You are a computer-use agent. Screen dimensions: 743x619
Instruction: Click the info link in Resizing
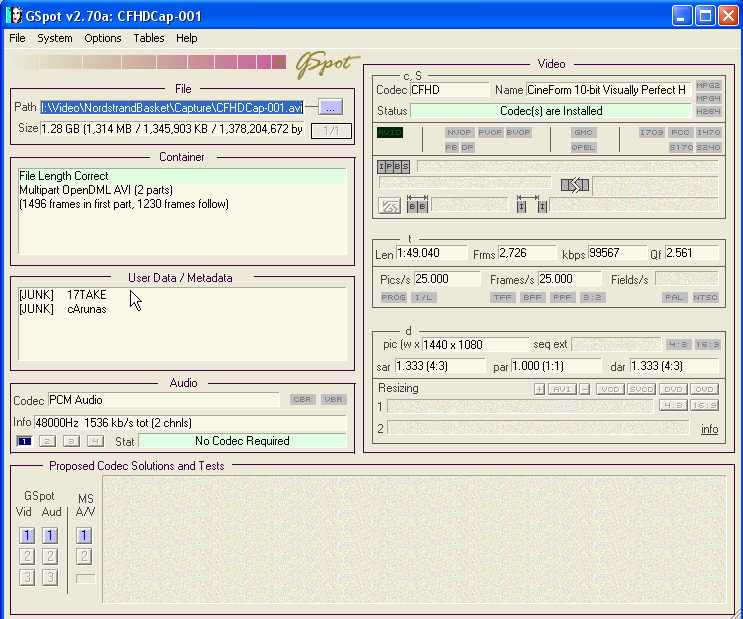[709, 429]
